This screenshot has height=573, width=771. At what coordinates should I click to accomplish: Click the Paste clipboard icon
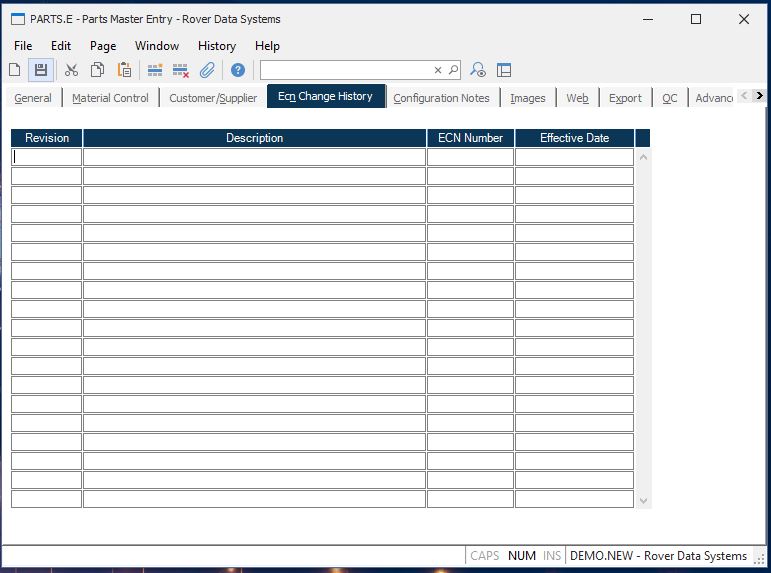pos(125,70)
